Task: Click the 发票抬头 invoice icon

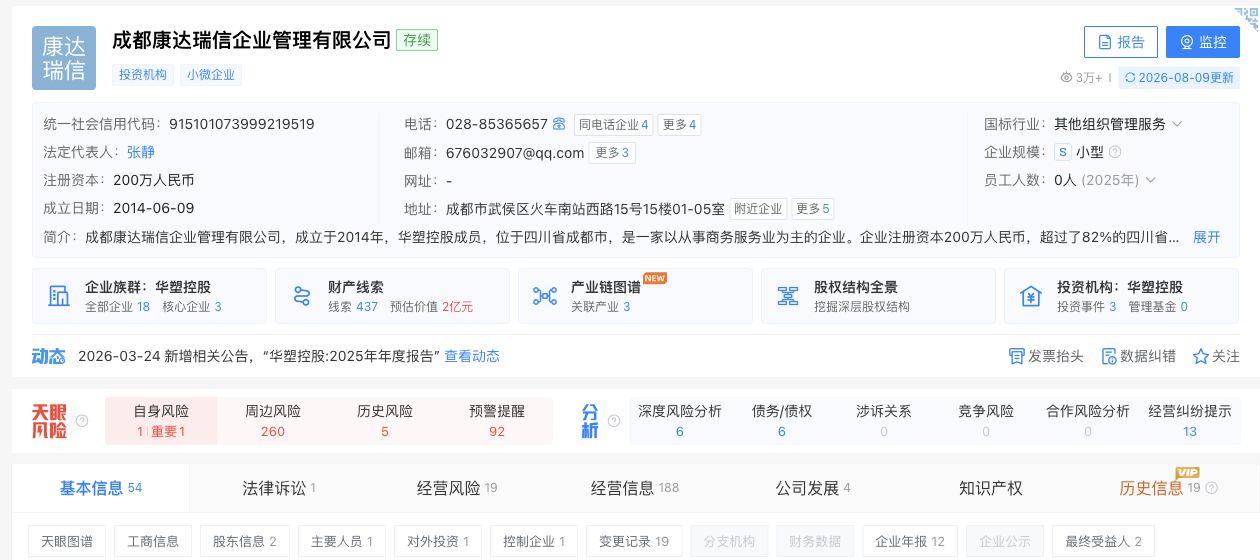Action: click(1016, 356)
